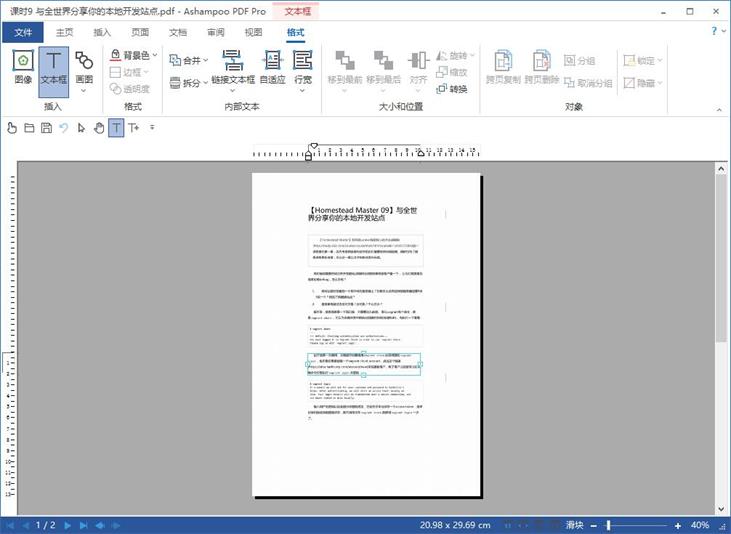Jump to the last page button
The height and width of the screenshot is (534, 731).
[84, 525]
